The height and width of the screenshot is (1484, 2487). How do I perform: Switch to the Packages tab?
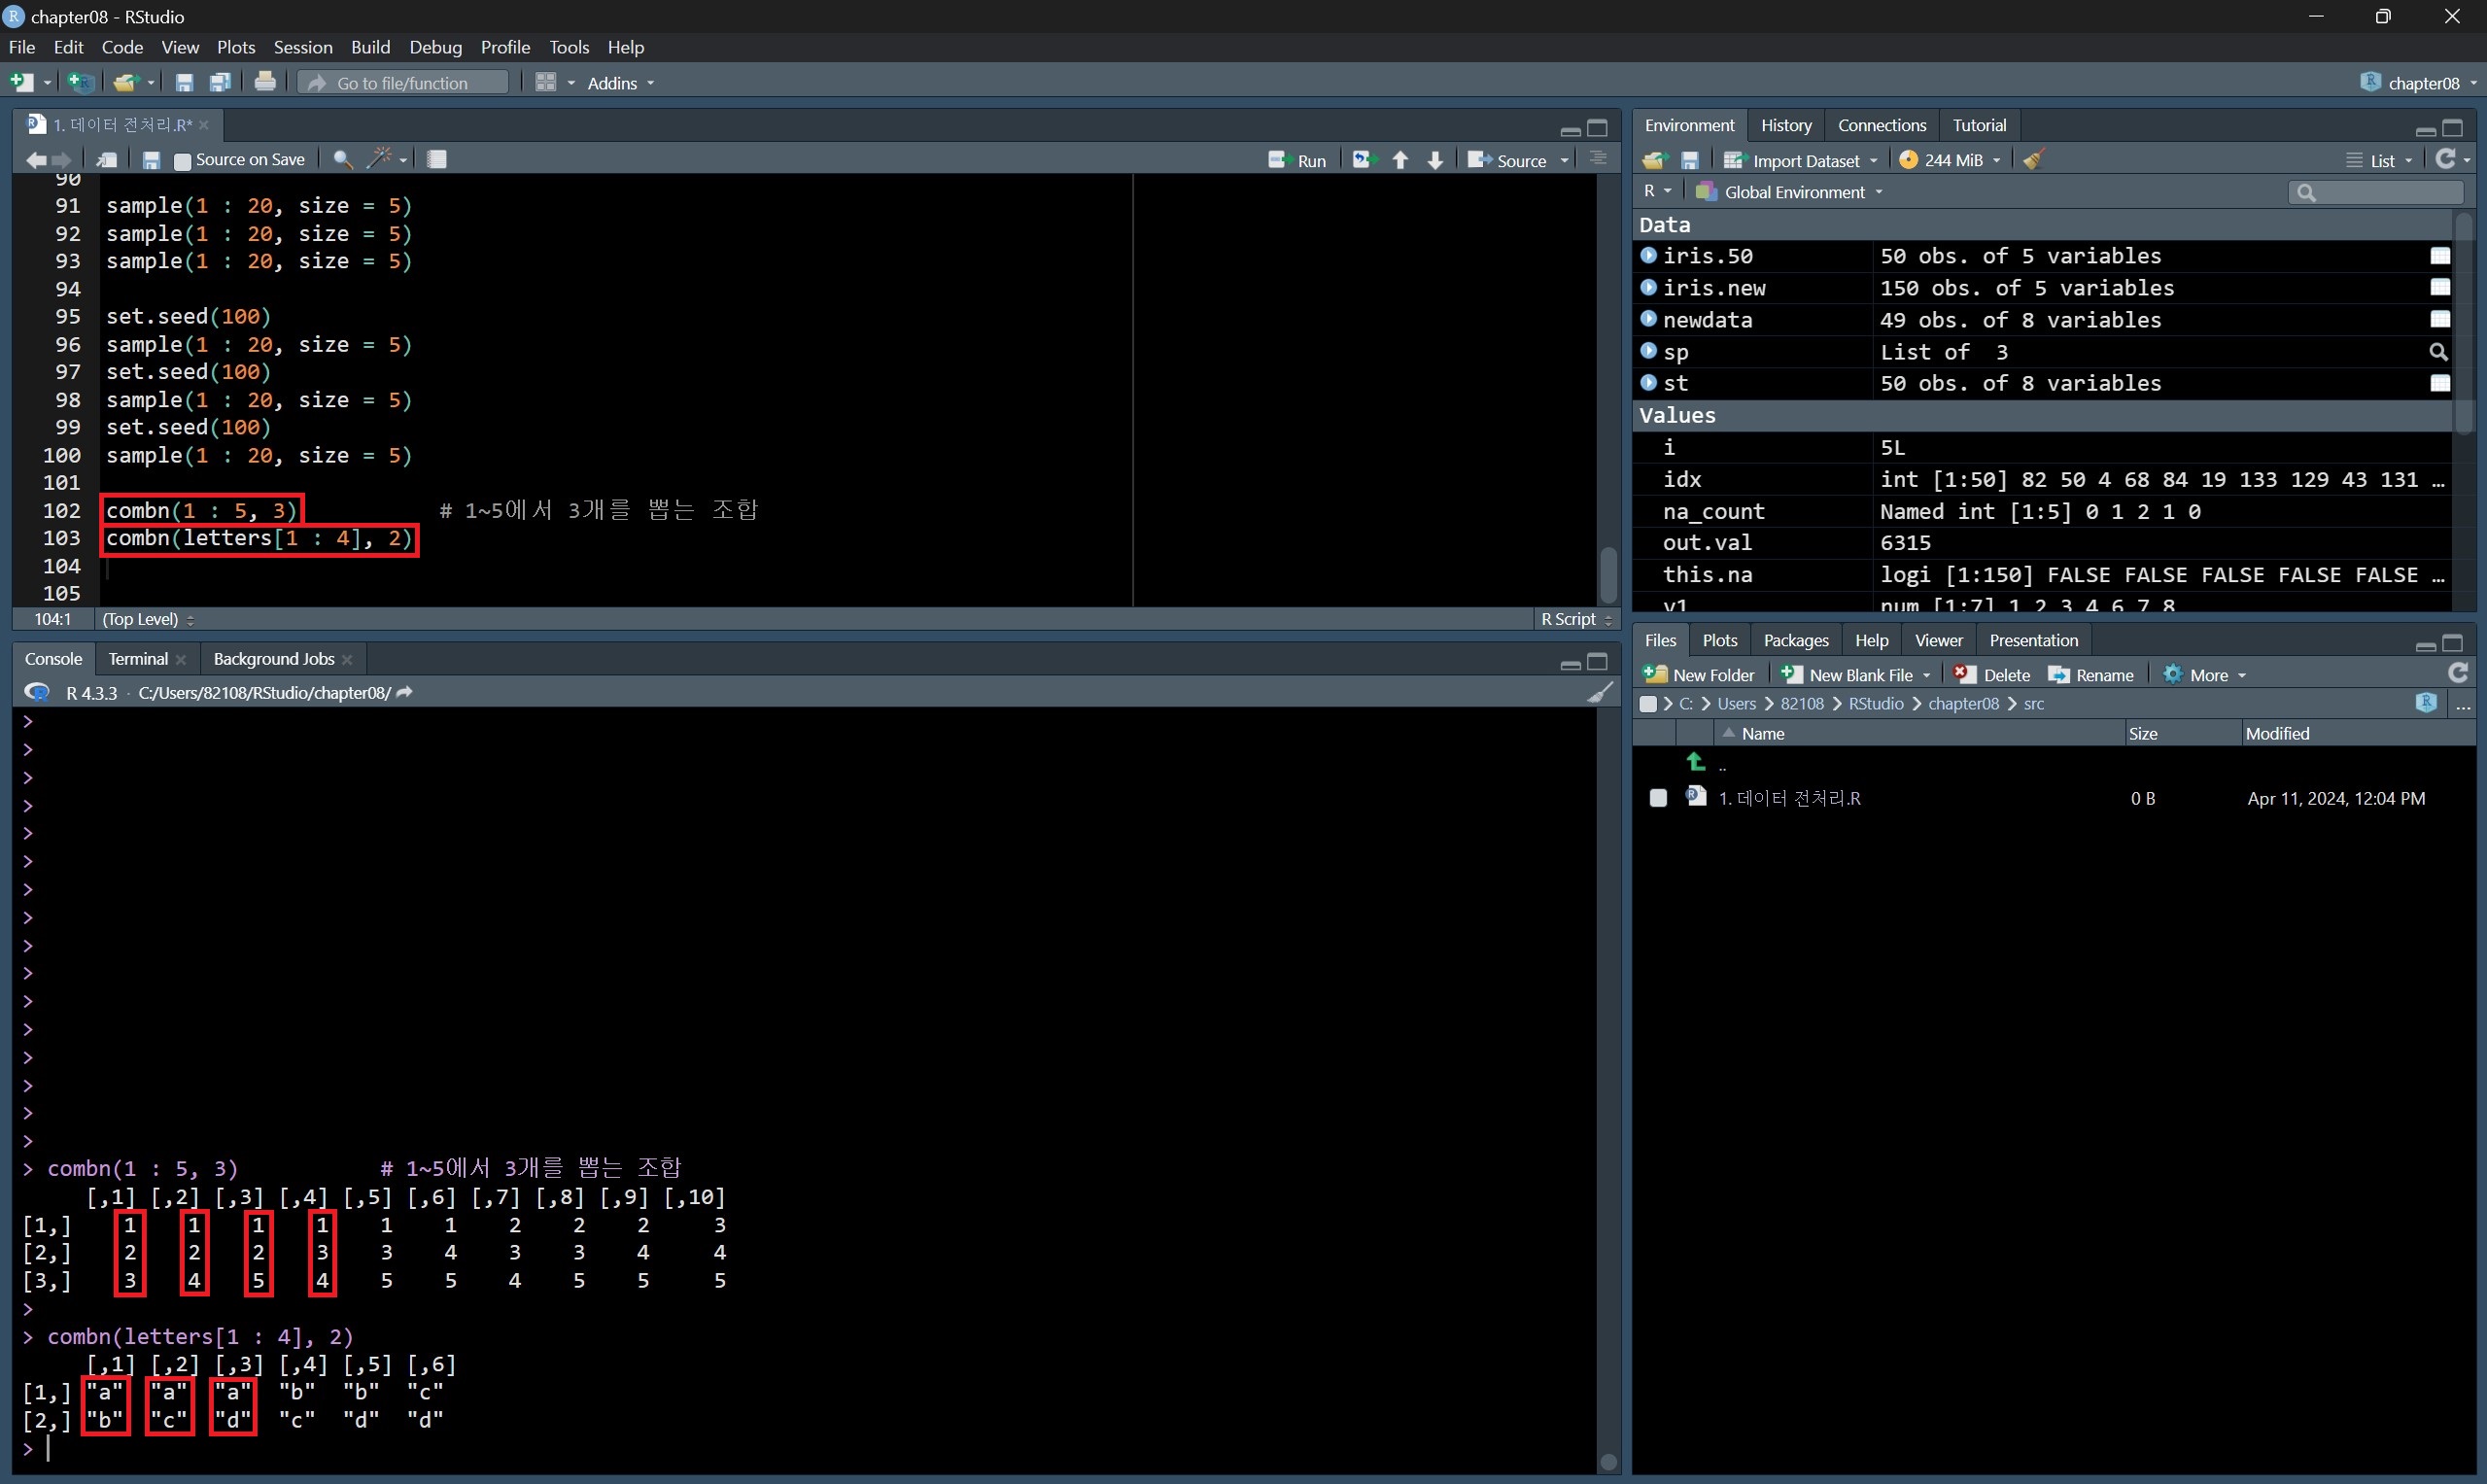(1795, 640)
